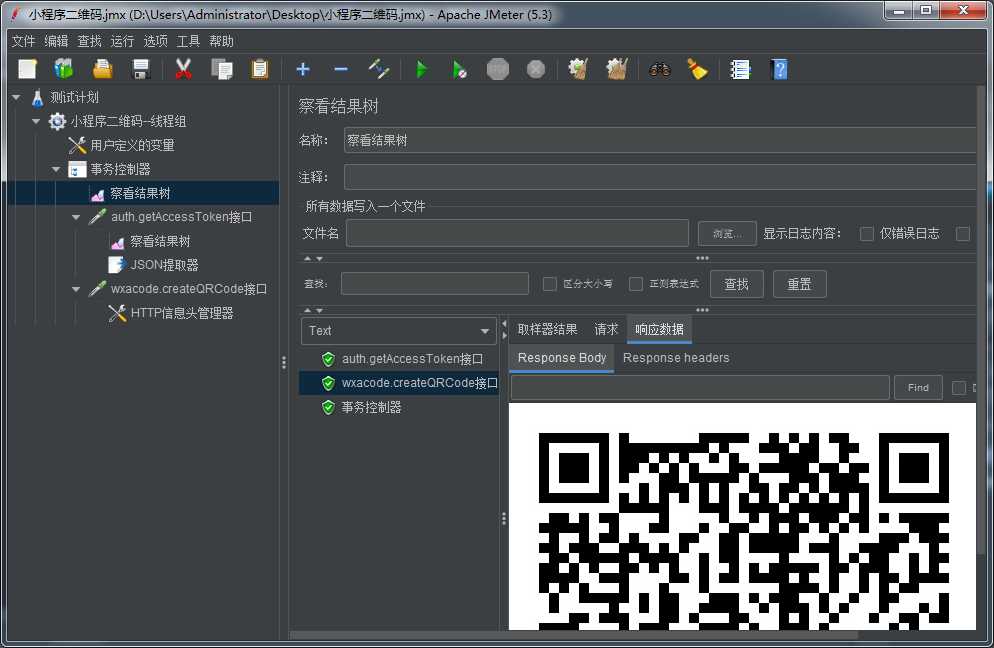Click the New test plan icon
Viewport: 994px width, 648px height.
(x=27, y=68)
